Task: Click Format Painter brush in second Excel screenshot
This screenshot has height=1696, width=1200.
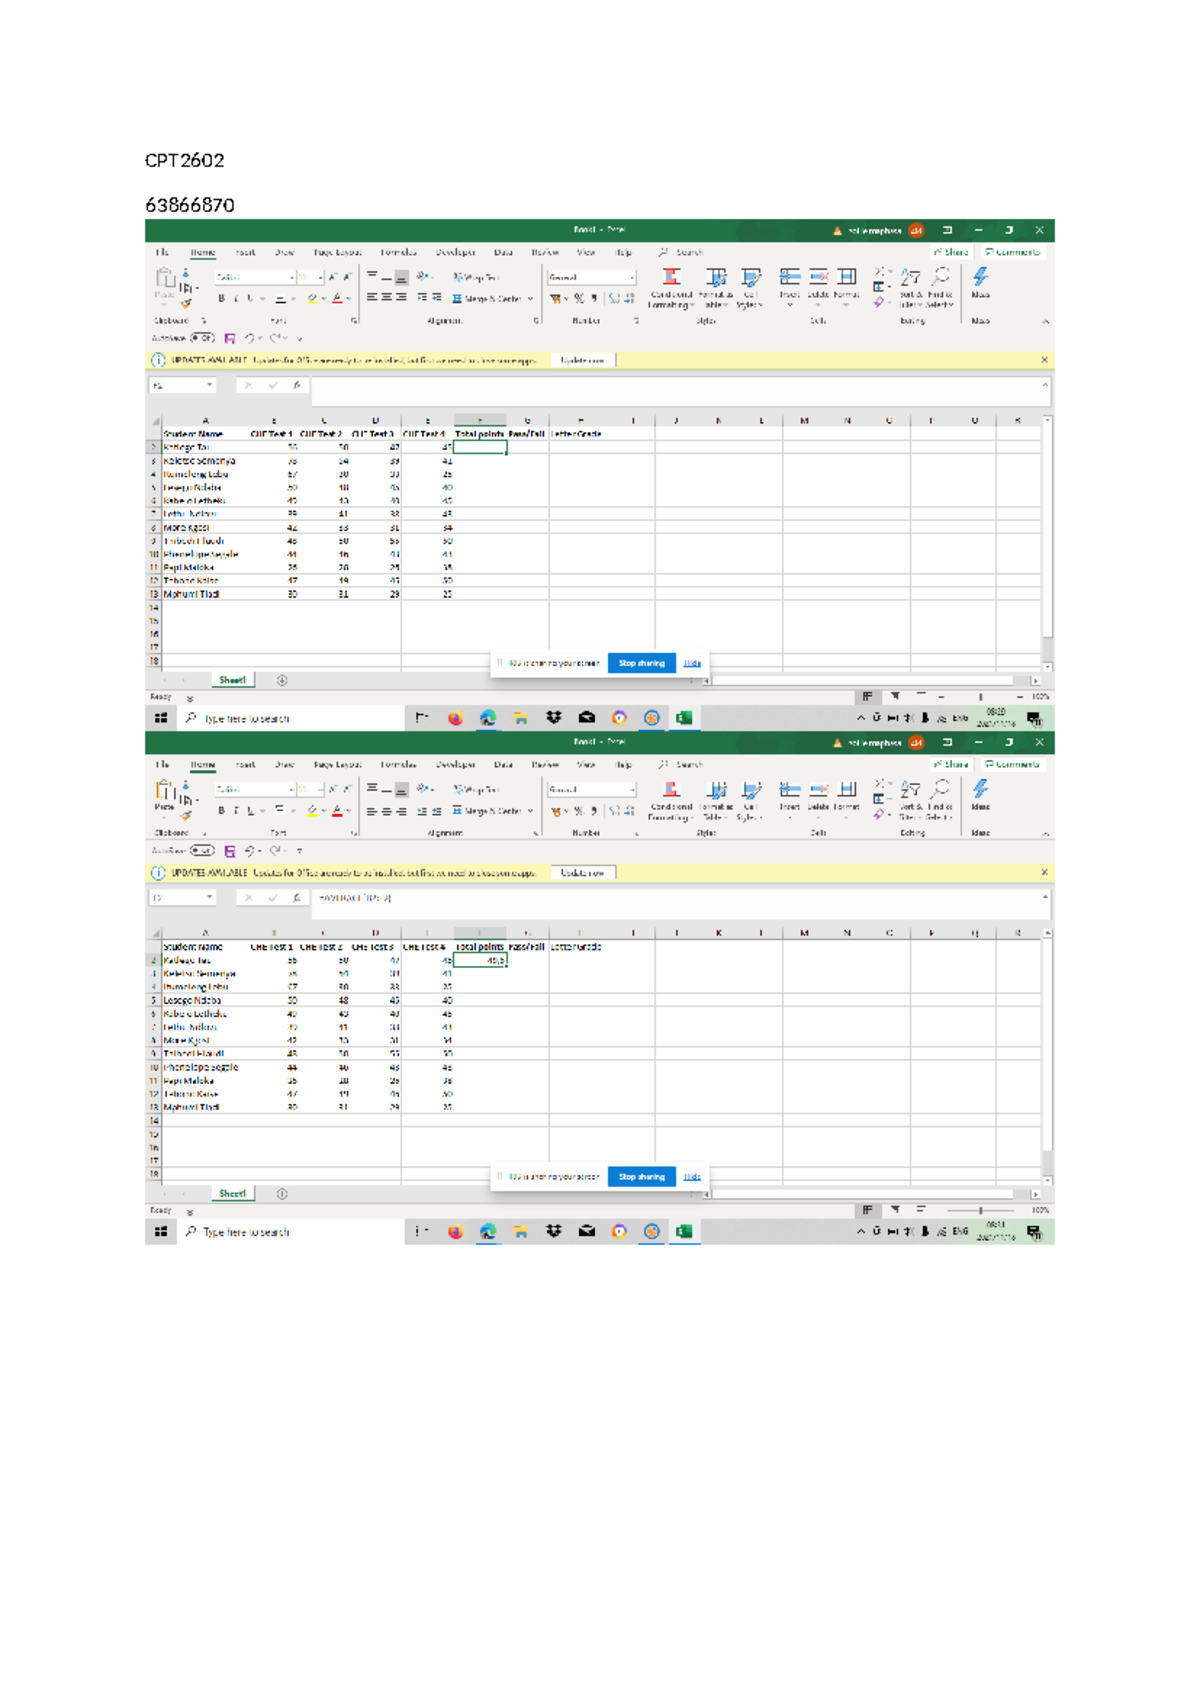Action: coord(186,816)
